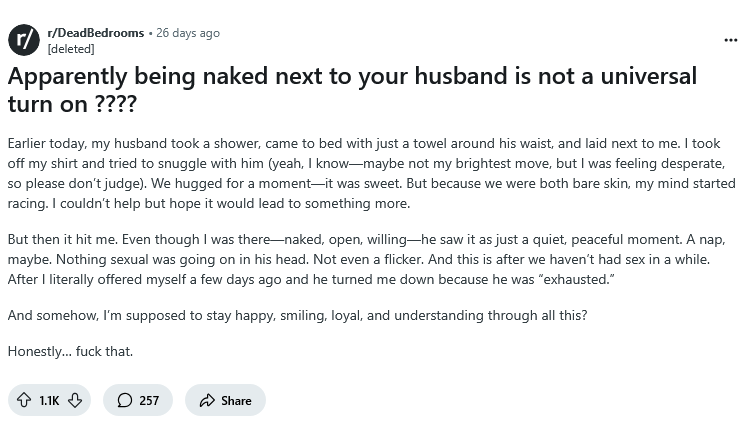Click the paragraph starting "Earlier today"
Image resolution: width=748 pixels, height=424 pixels.
(372, 174)
